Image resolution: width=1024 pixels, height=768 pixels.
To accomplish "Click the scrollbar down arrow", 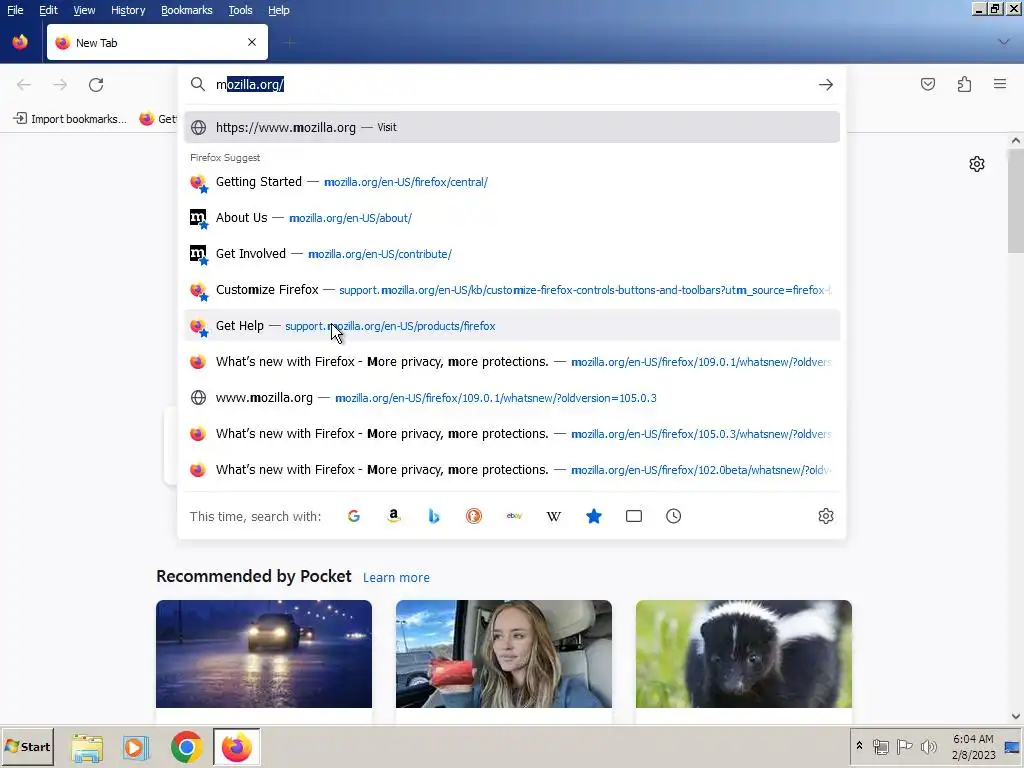I will (x=1016, y=716).
